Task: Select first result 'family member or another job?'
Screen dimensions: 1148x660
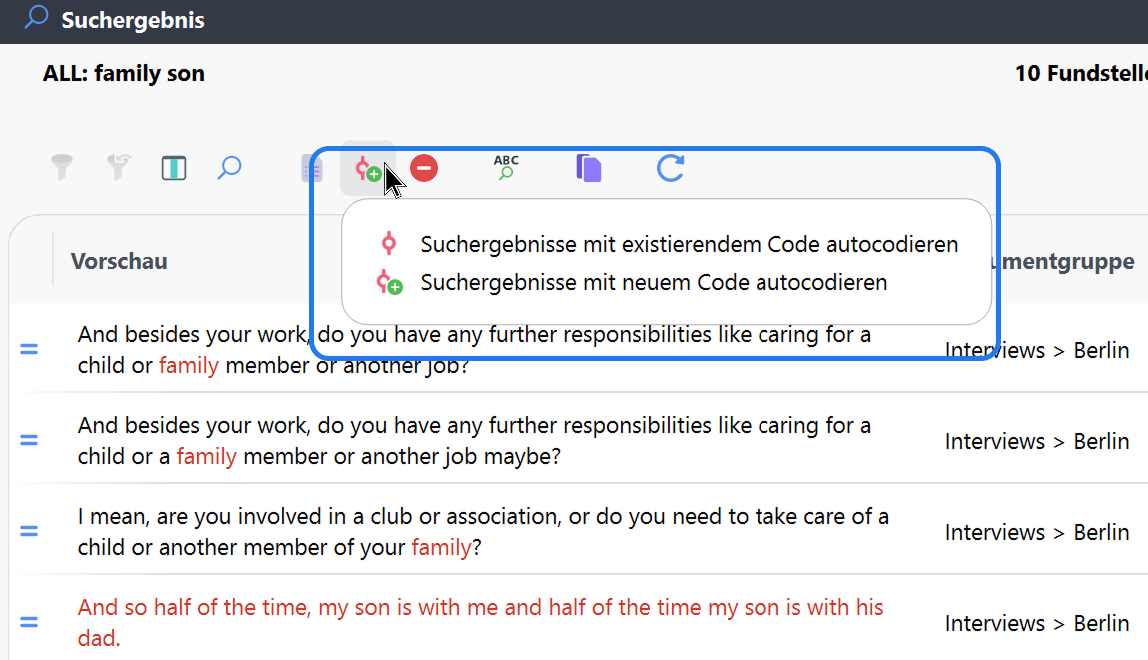Action: click(x=474, y=350)
